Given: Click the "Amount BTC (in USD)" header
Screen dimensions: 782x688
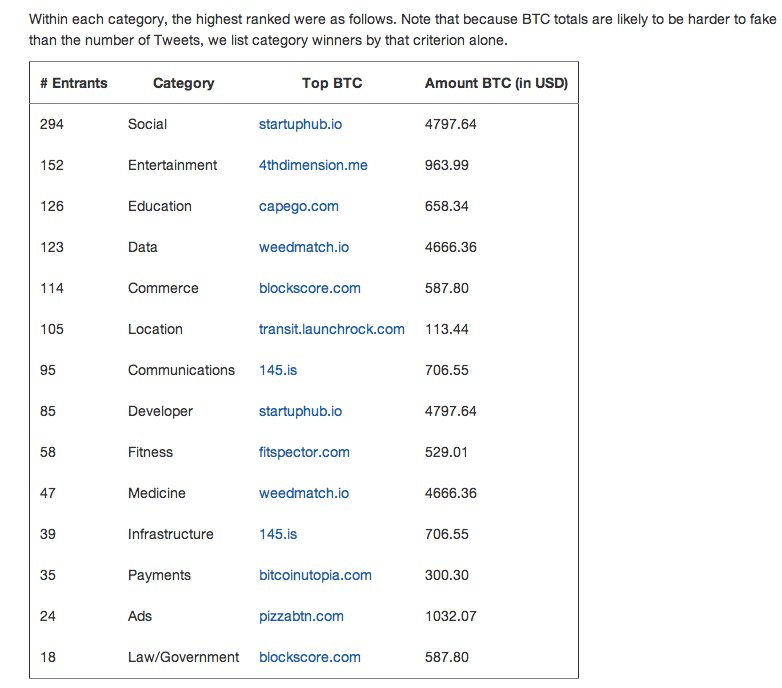Looking at the screenshot, I should [496, 83].
